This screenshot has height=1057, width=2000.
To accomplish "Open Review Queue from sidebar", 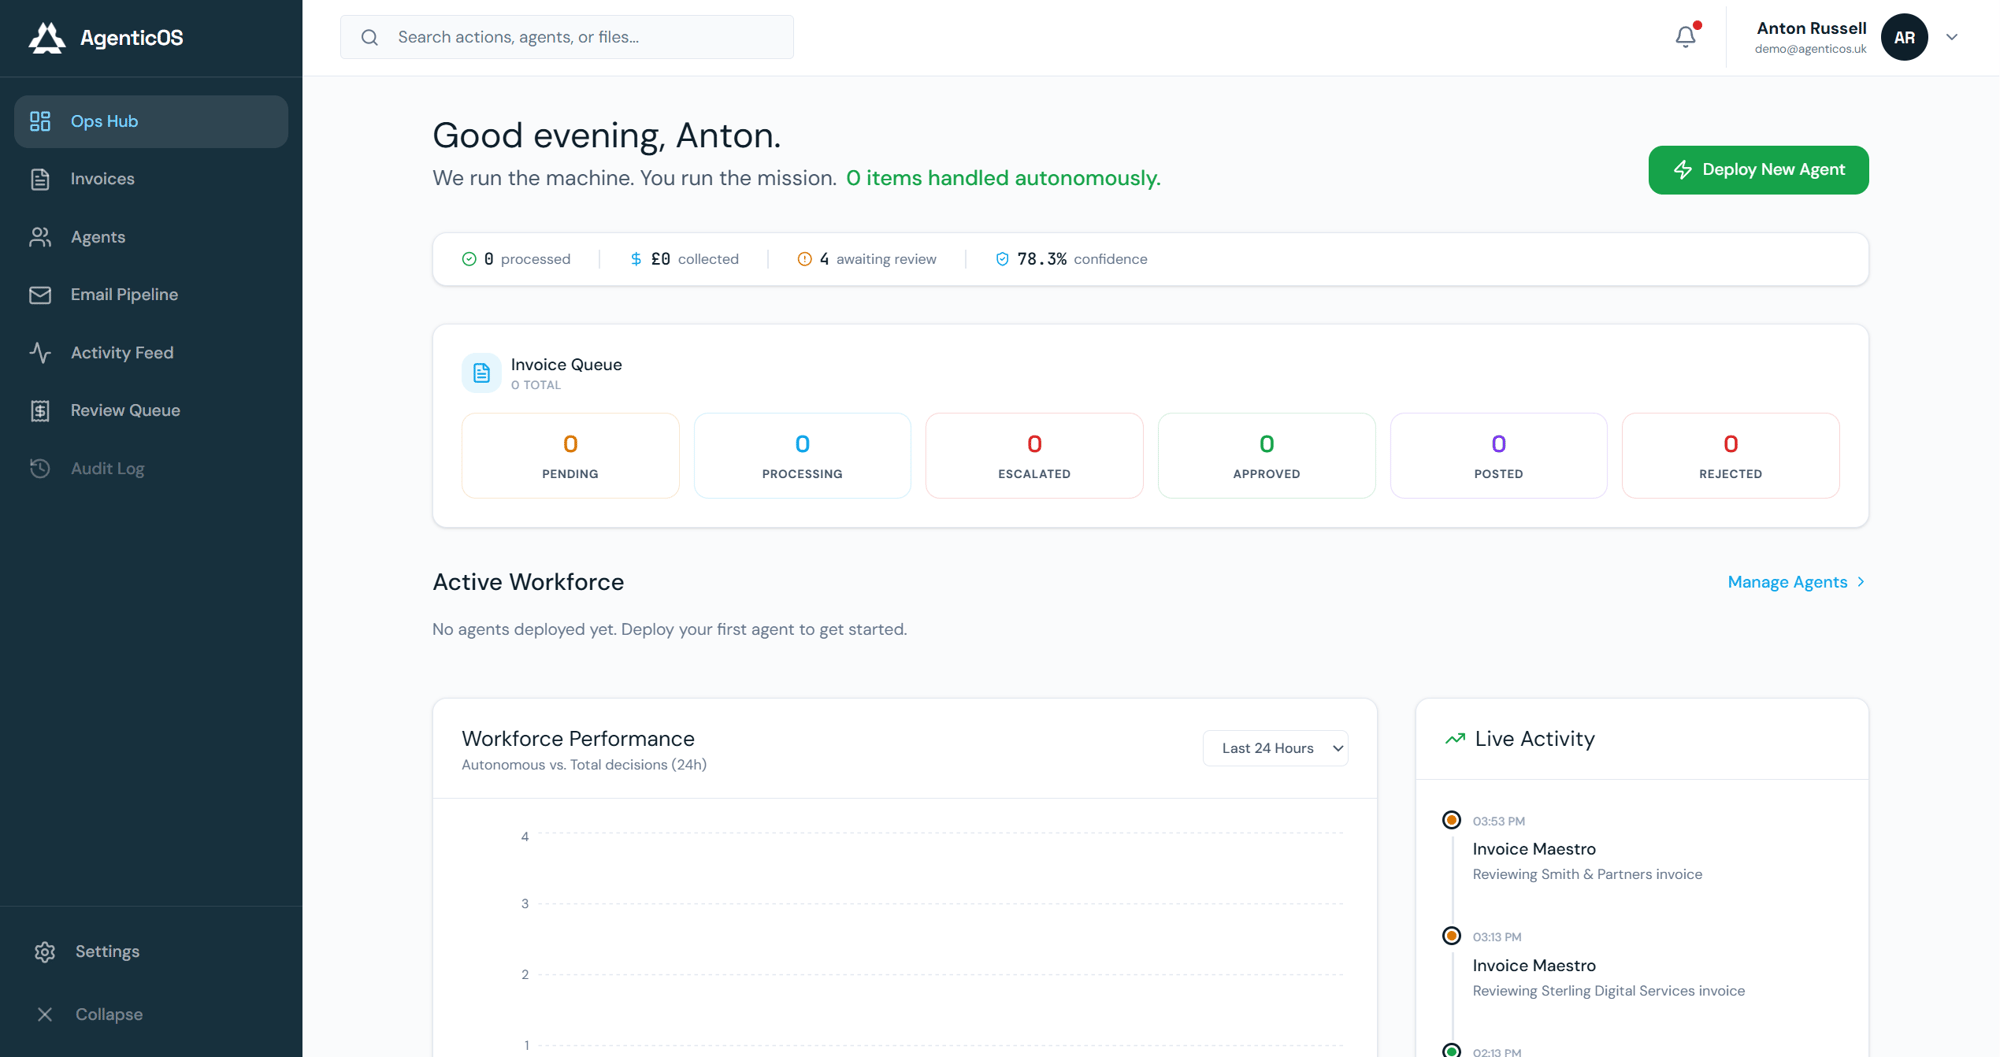I will click(x=151, y=411).
